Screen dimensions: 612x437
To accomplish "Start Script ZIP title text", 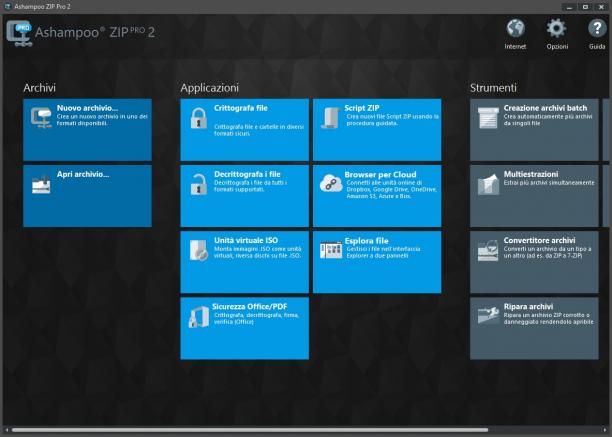I will coord(362,108).
